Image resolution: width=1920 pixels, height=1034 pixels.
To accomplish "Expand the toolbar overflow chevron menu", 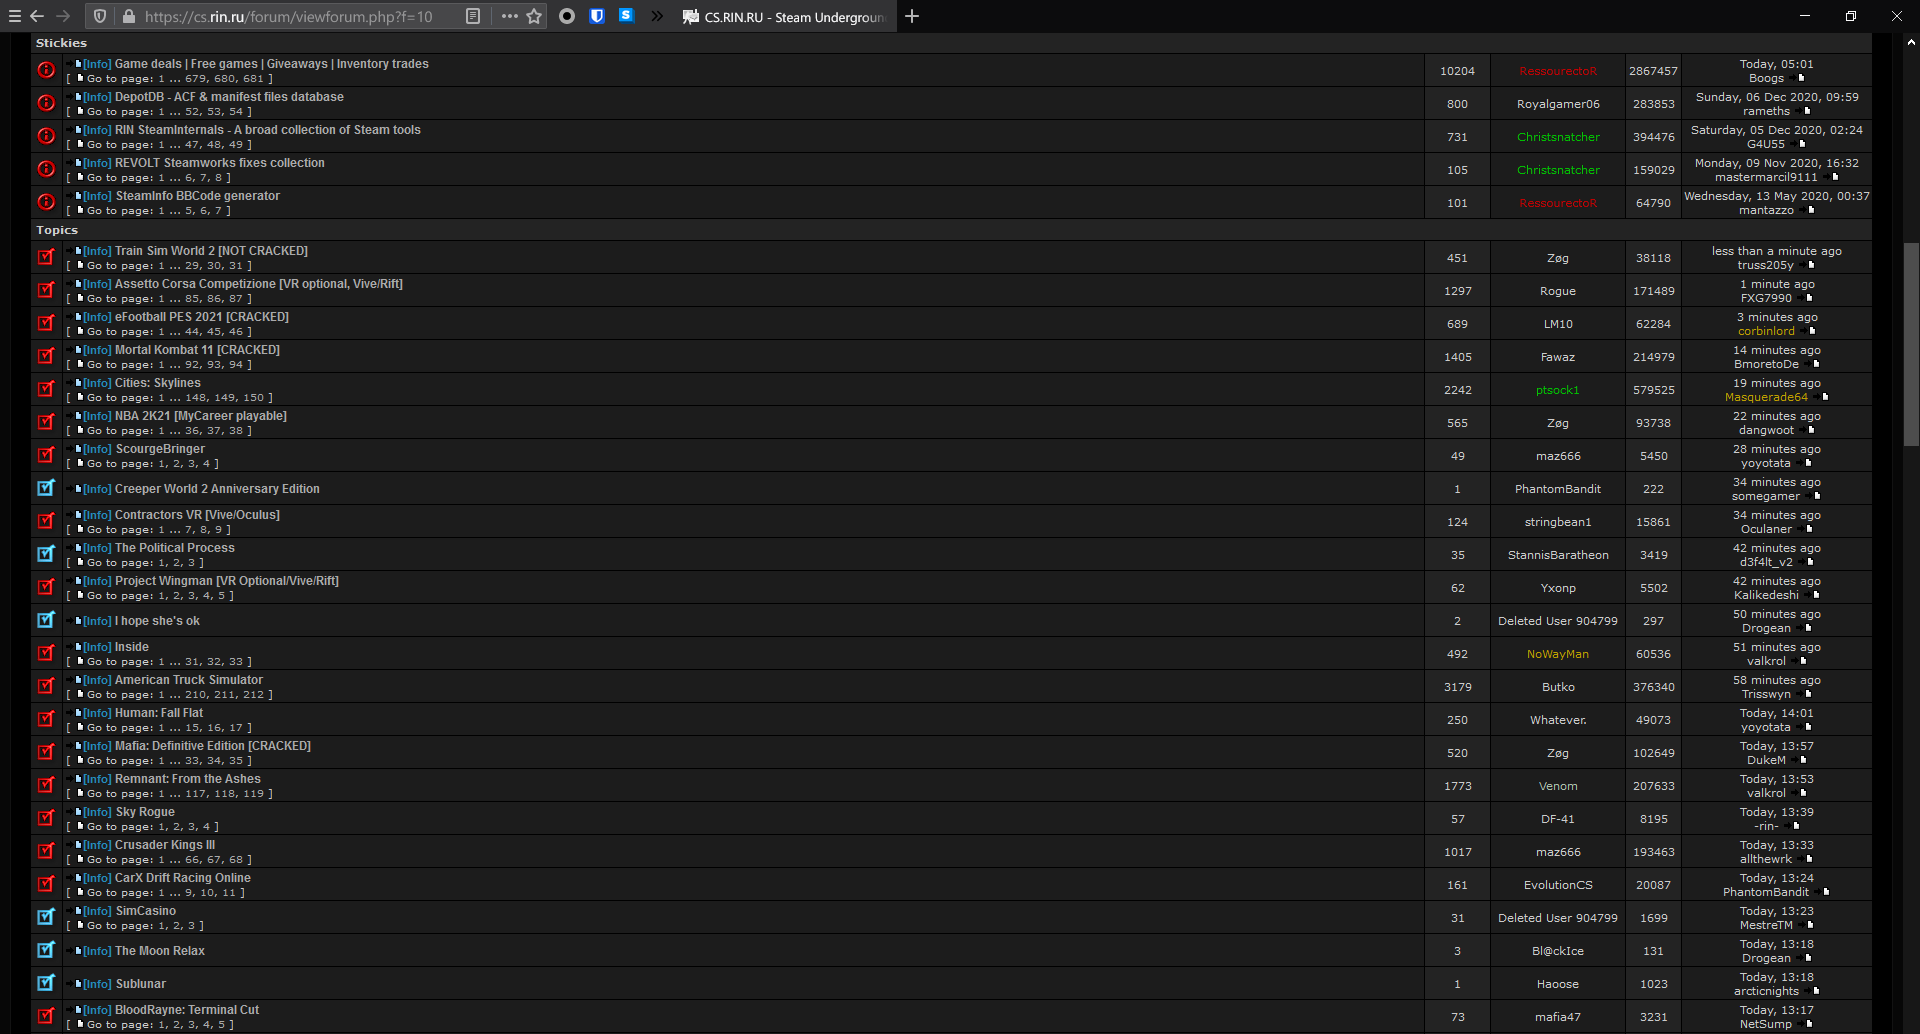I will pos(657,16).
